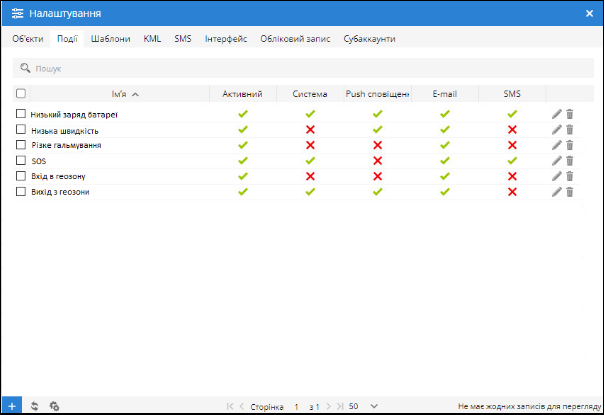The width and height of the screenshot is (605, 415).
Task: Click the Push сповіщення column header
Action: 377,94
